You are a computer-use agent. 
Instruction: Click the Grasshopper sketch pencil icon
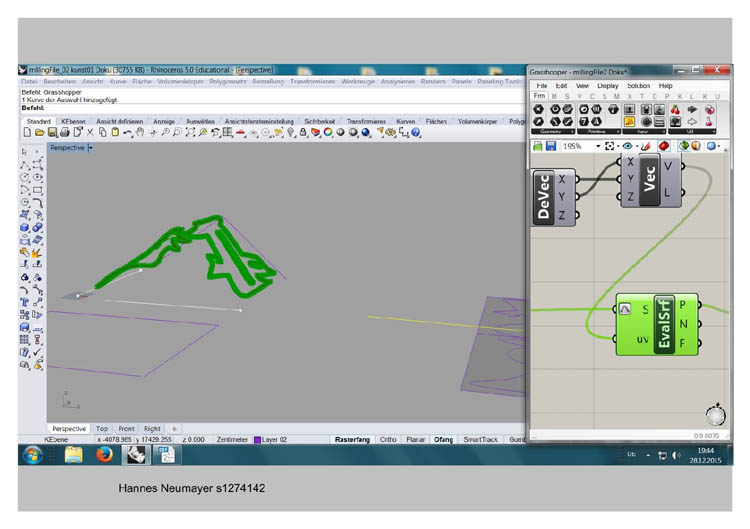point(646,146)
